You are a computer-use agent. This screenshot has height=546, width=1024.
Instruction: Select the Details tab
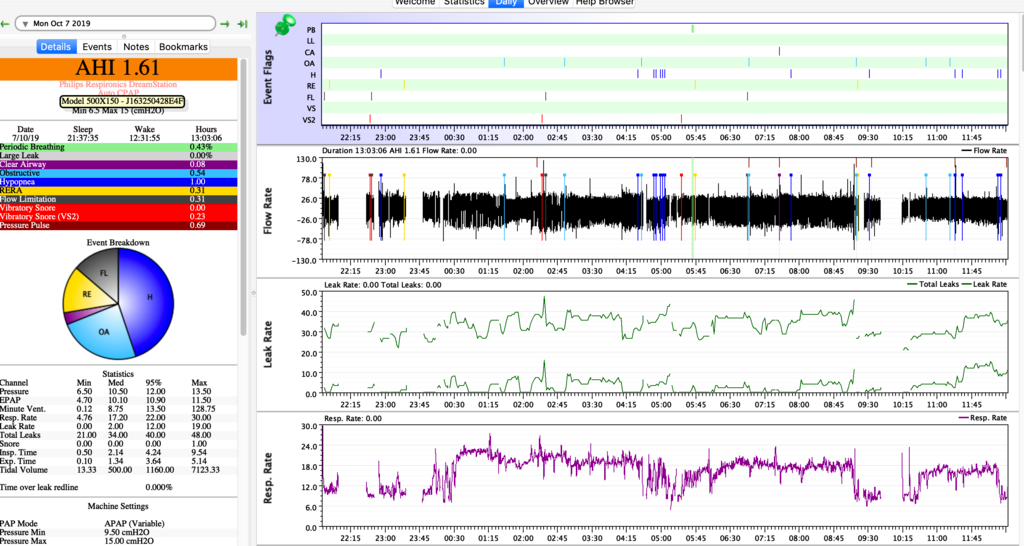pos(56,47)
